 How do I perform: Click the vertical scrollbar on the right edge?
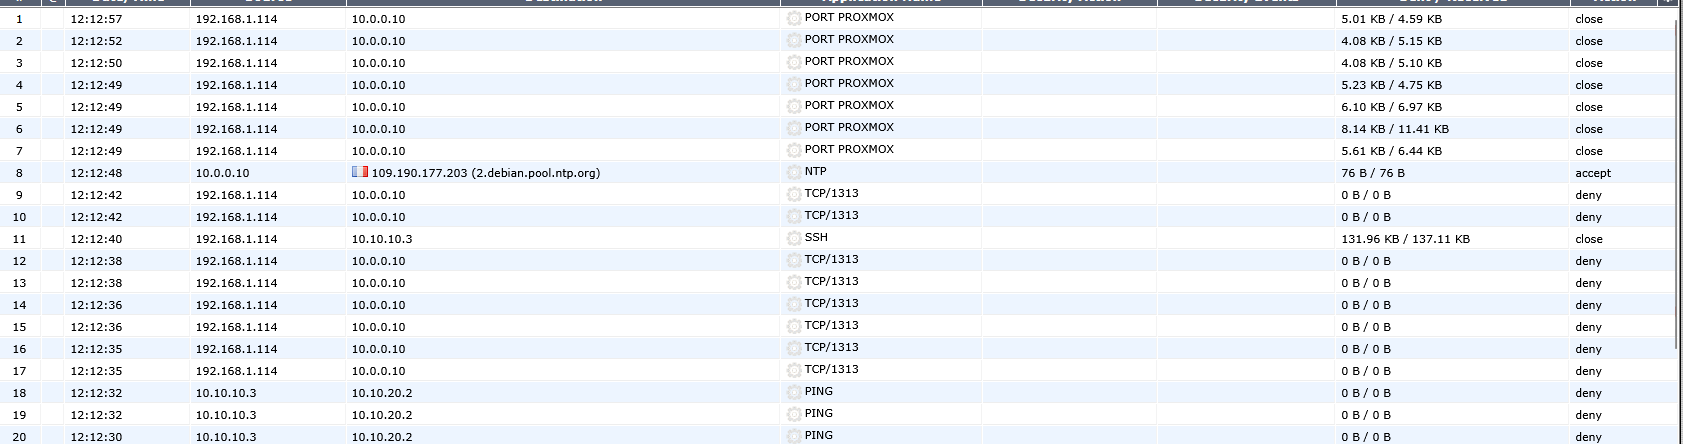[1677, 200]
